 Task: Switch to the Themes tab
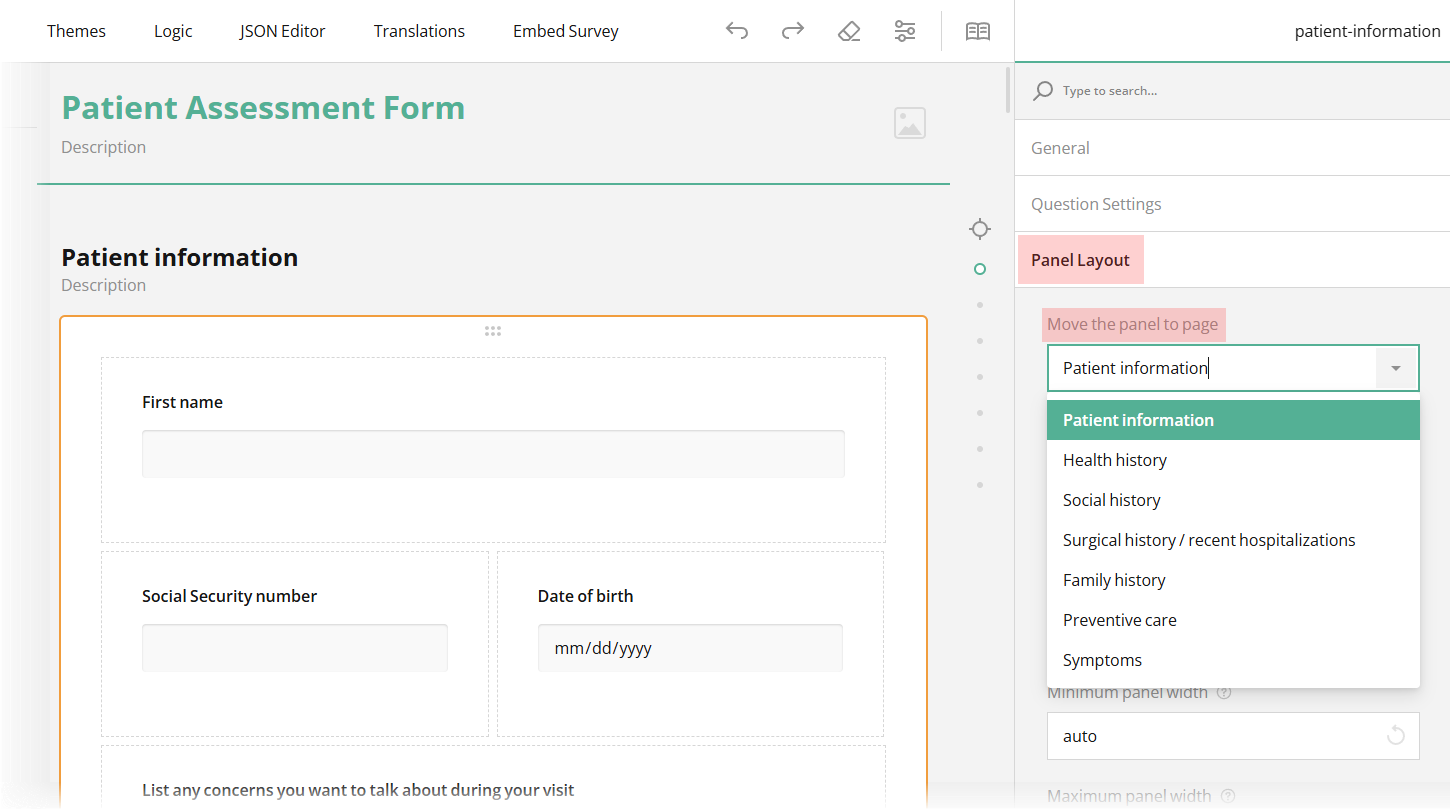coord(76,31)
